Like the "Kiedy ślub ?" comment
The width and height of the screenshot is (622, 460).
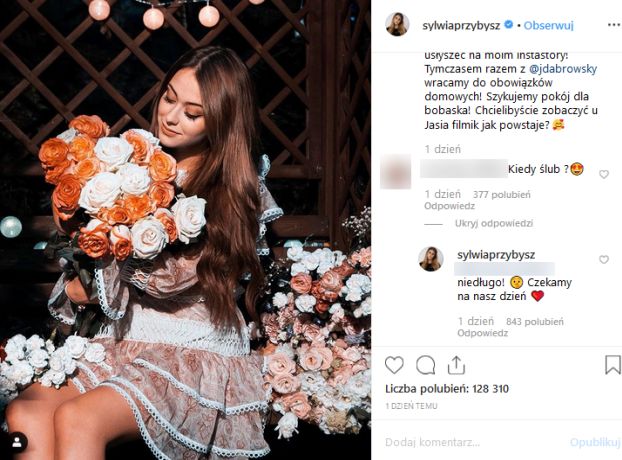[x=603, y=174]
